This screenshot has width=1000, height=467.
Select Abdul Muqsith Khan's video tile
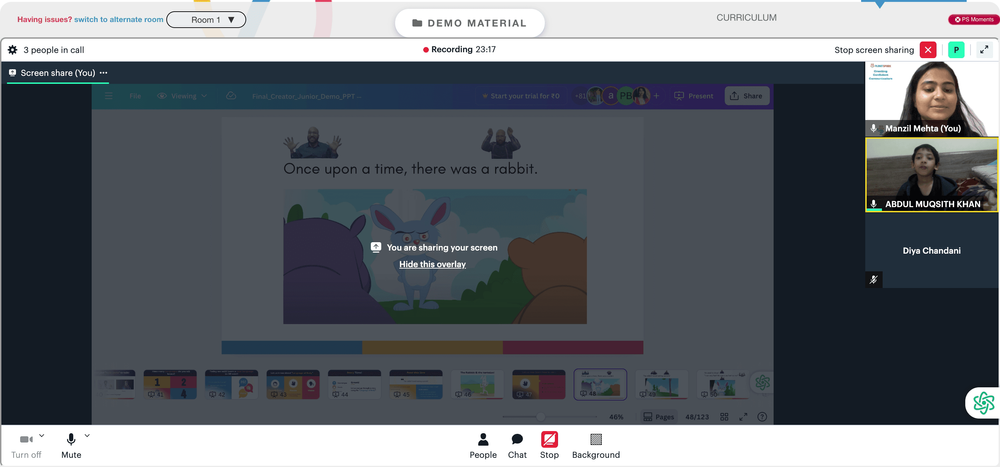932,175
